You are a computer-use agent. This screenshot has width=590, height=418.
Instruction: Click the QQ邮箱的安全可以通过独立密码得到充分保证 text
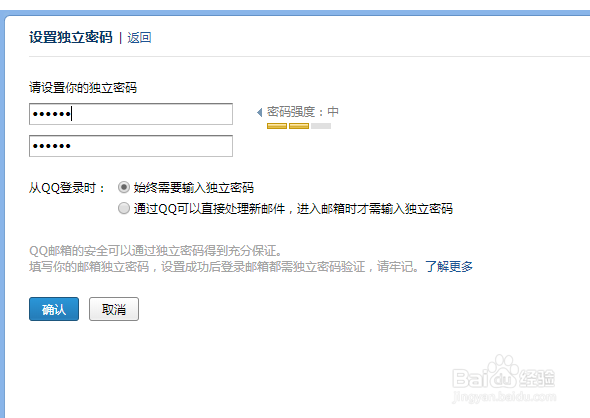click(155, 251)
